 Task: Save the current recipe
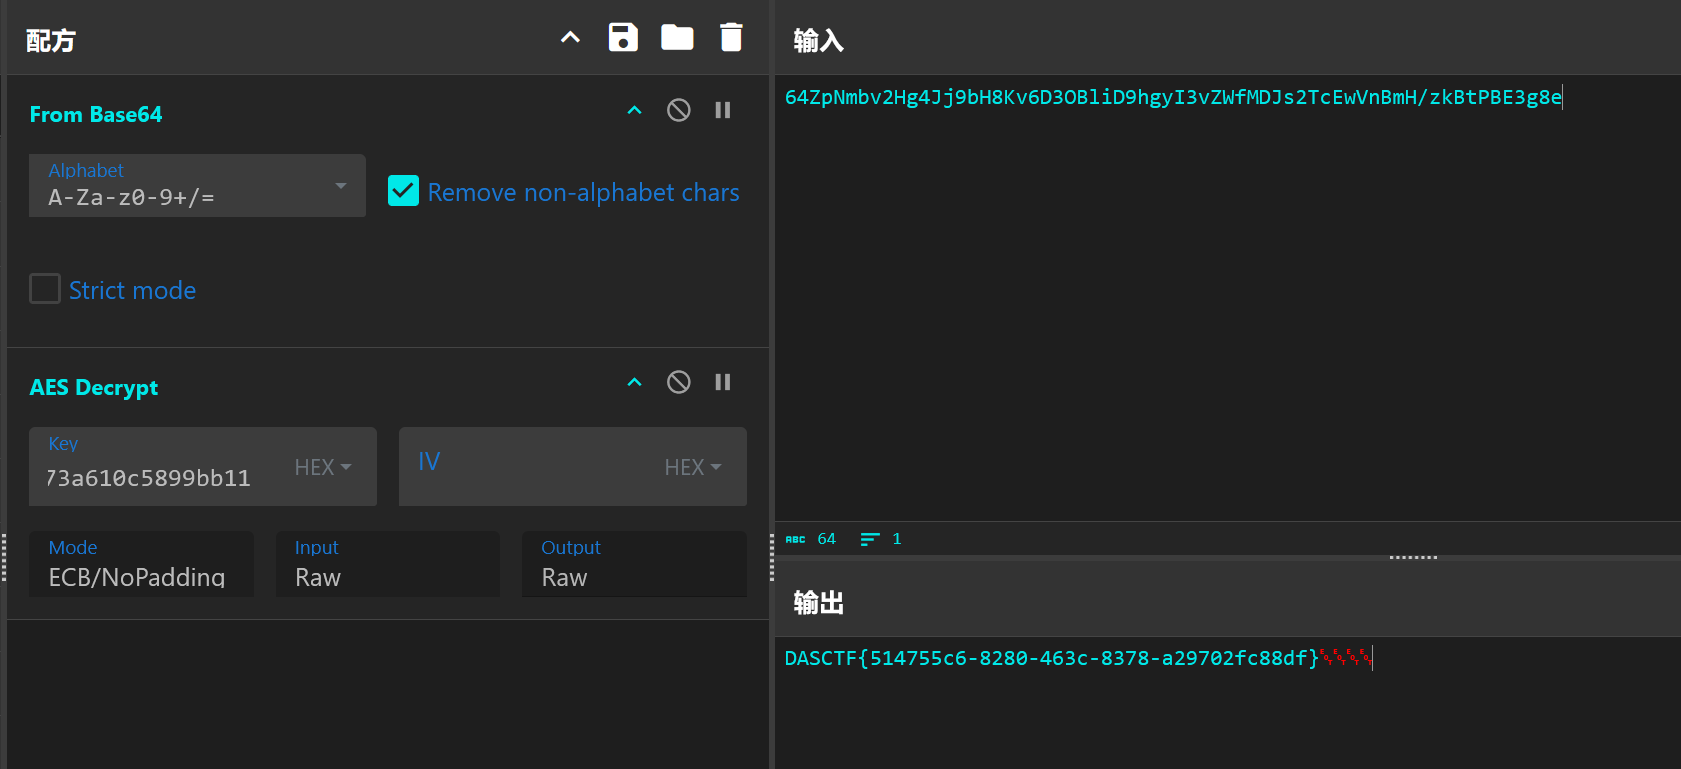[x=623, y=38]
